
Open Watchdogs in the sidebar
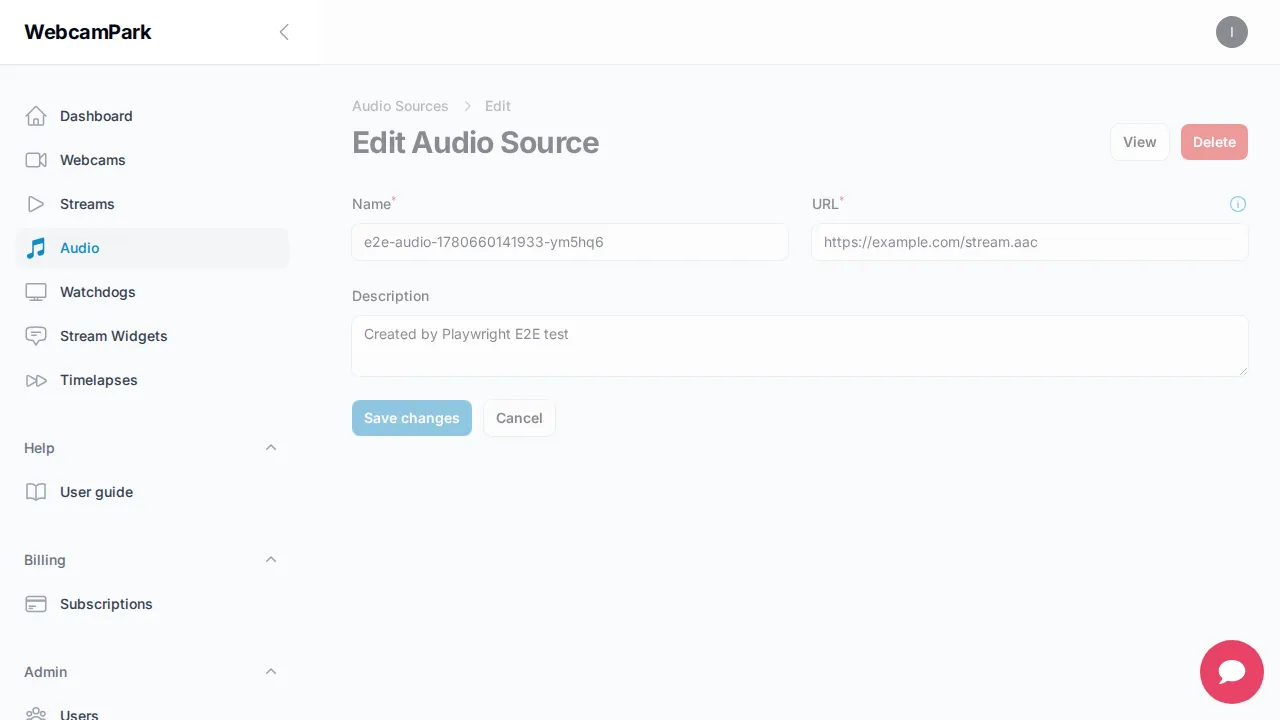(152, 292)
